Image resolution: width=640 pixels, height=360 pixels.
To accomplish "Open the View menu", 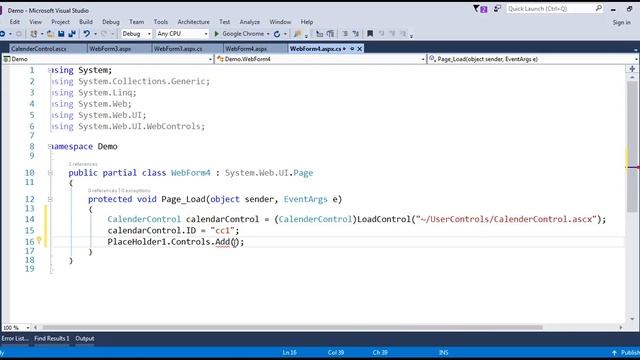I will click(36, 22).
